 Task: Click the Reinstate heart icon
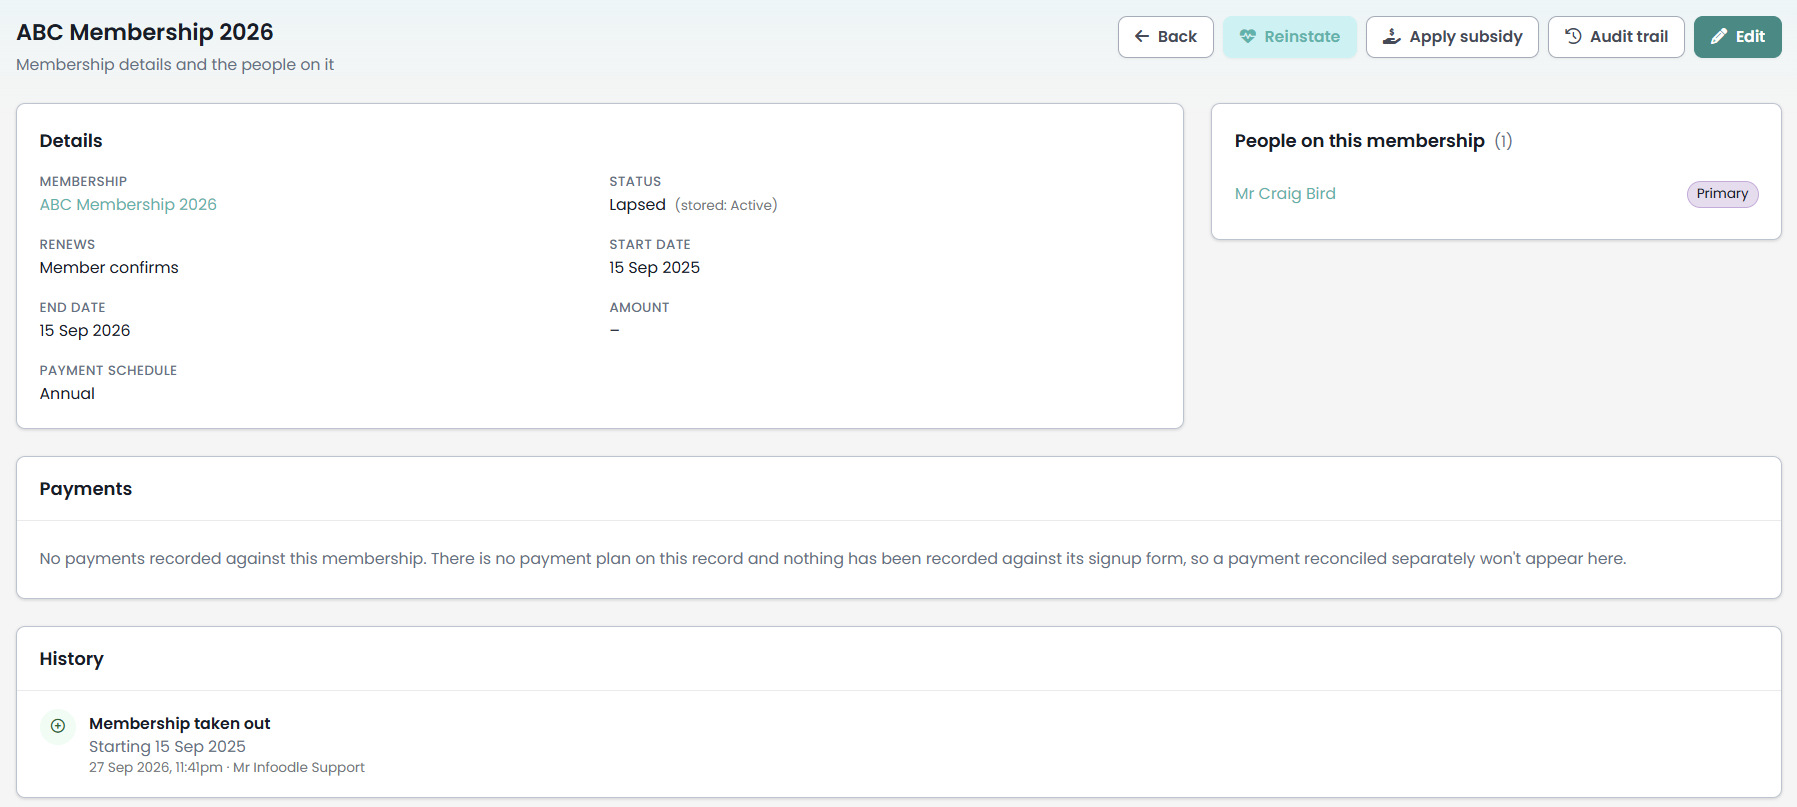point(1248,37)
